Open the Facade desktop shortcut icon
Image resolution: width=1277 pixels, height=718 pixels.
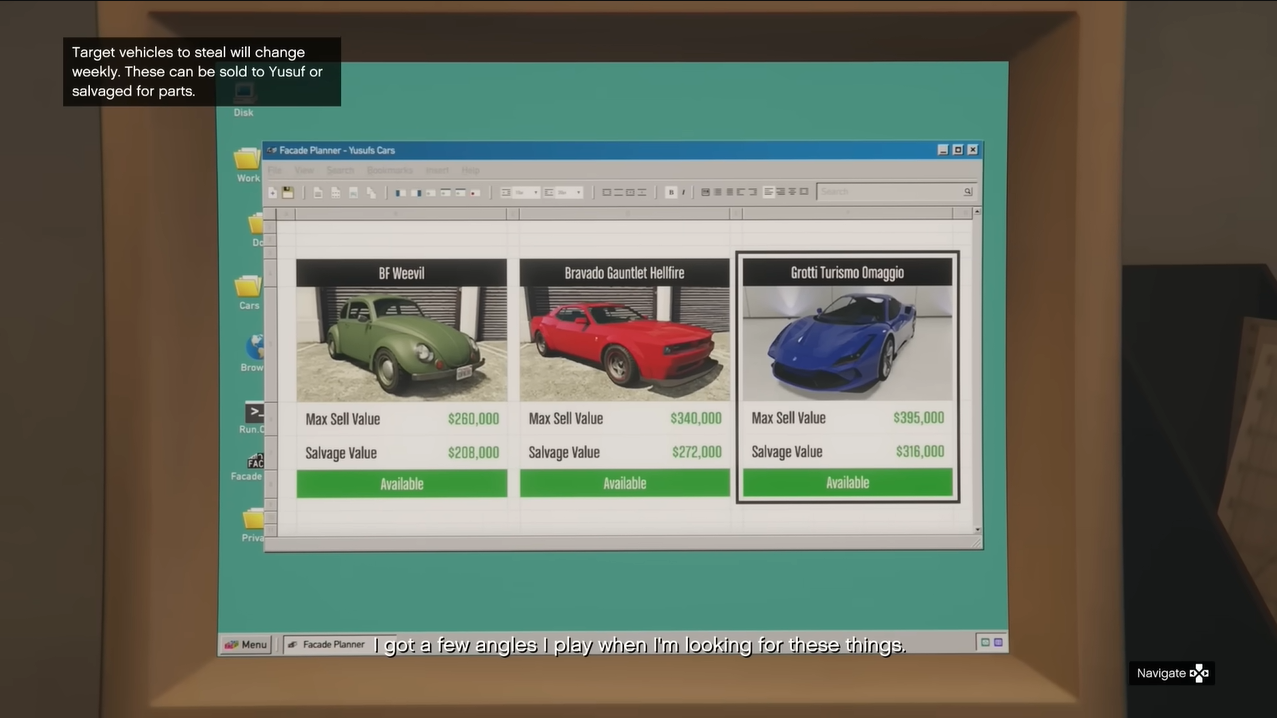(254, 462)
